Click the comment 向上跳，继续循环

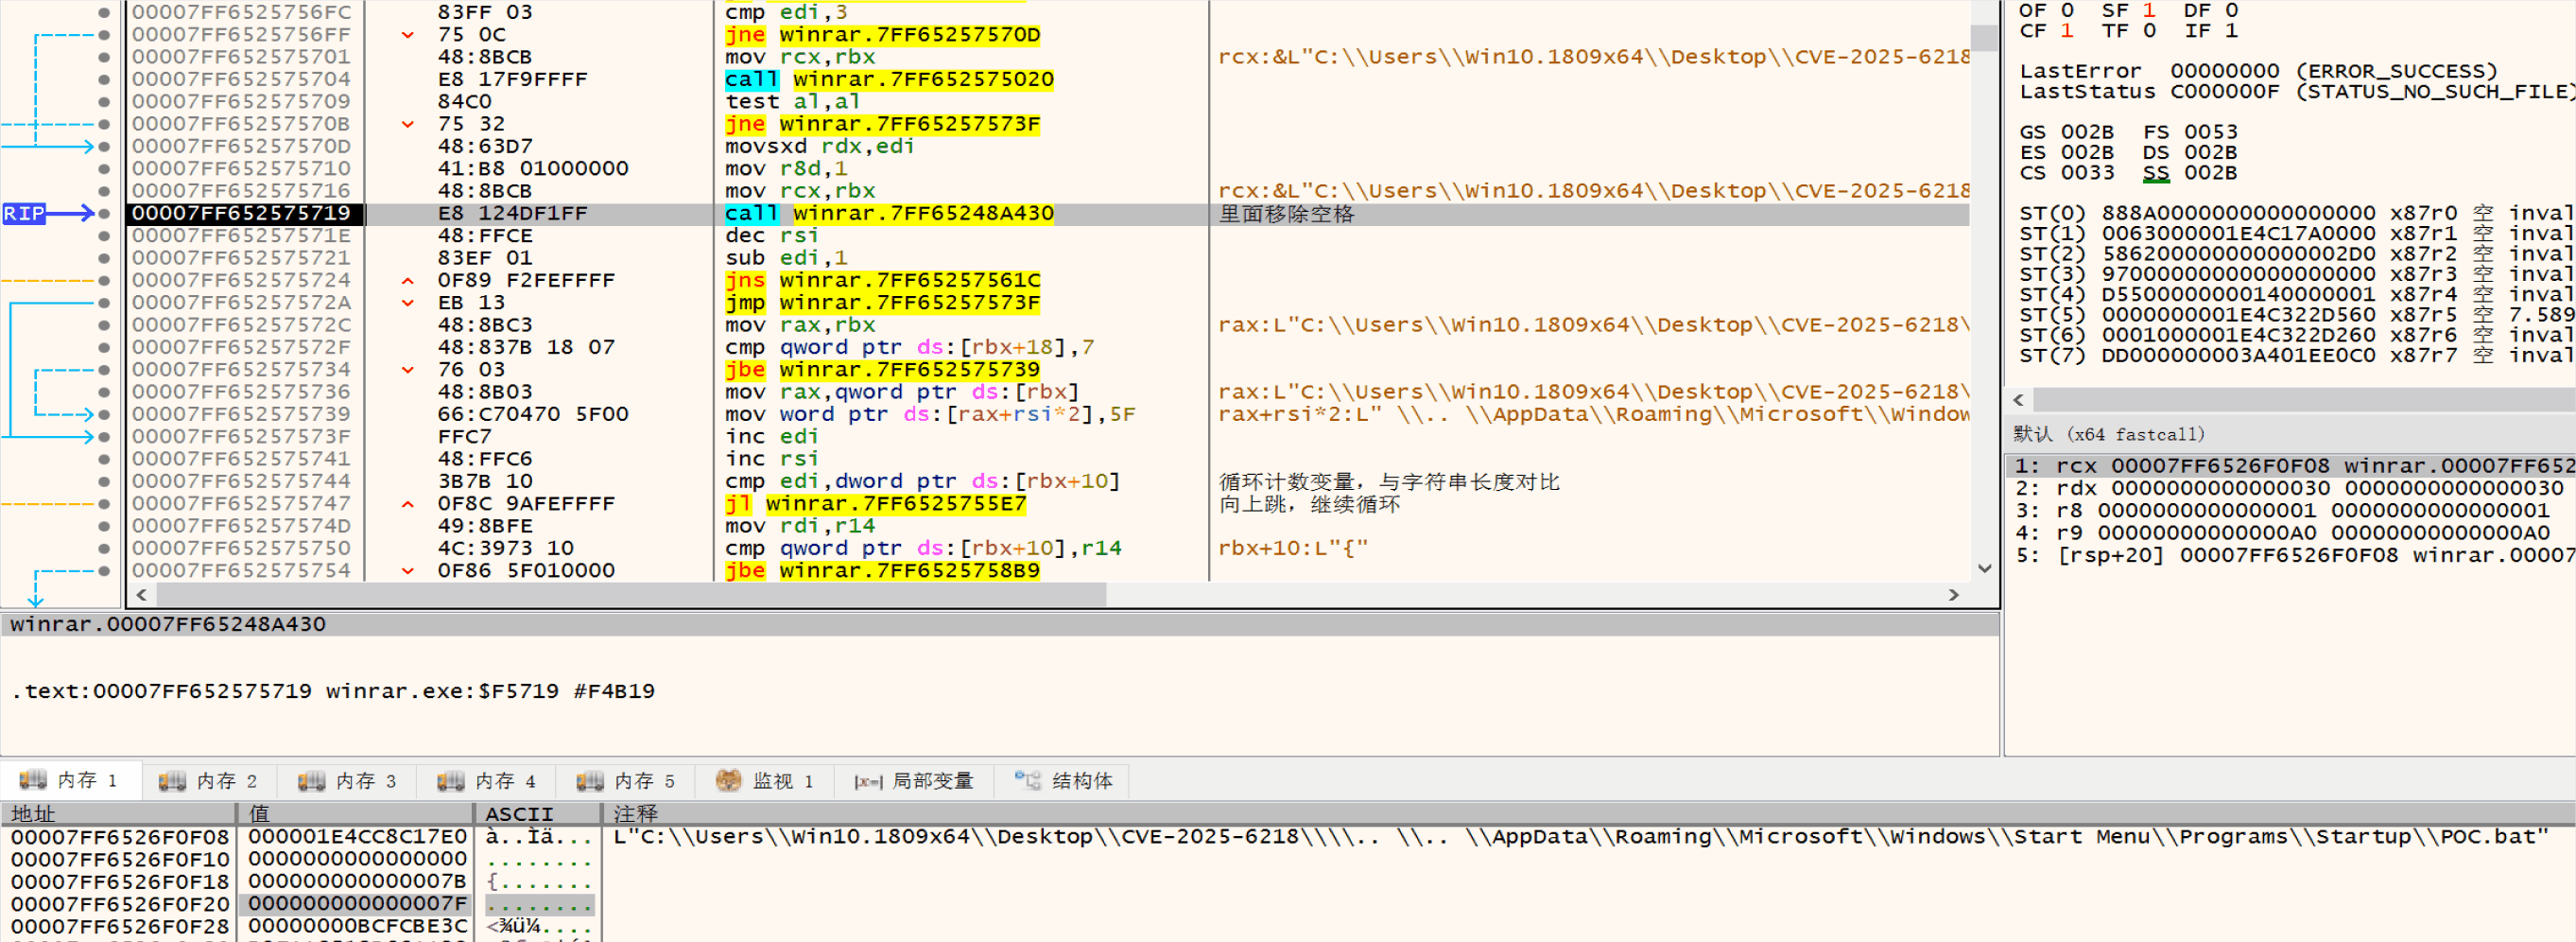point(1309,503)
